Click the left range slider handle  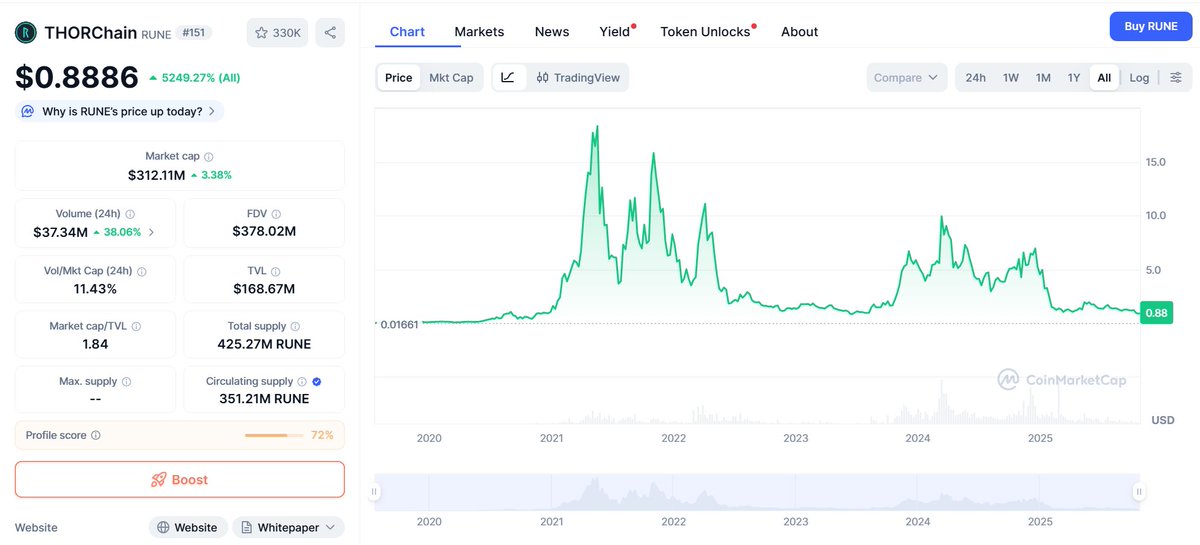[x=376, y=491]
